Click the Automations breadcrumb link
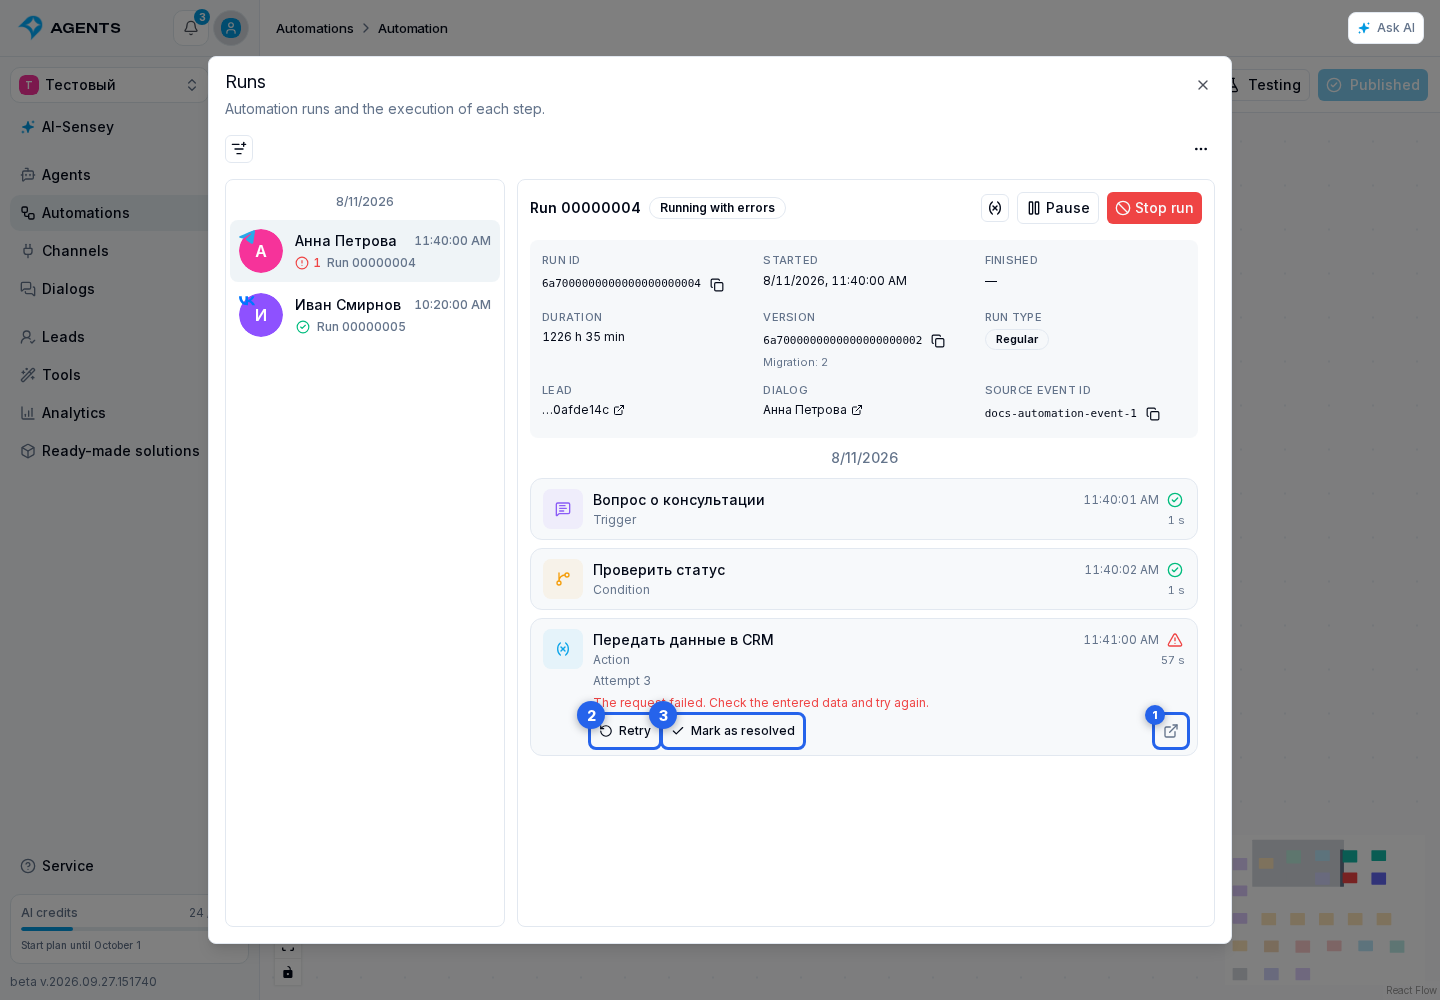The height and width of the screenshot is (1000, 1440). [315, 28]
